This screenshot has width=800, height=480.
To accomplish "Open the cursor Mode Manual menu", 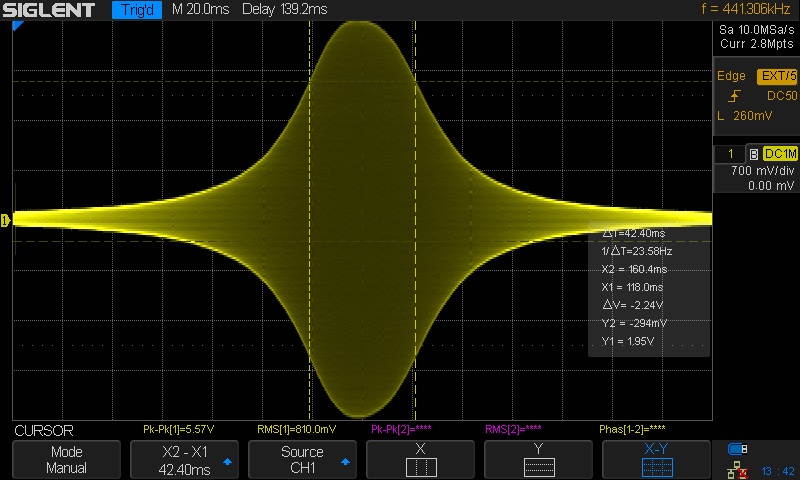I will tap(67, 459).
